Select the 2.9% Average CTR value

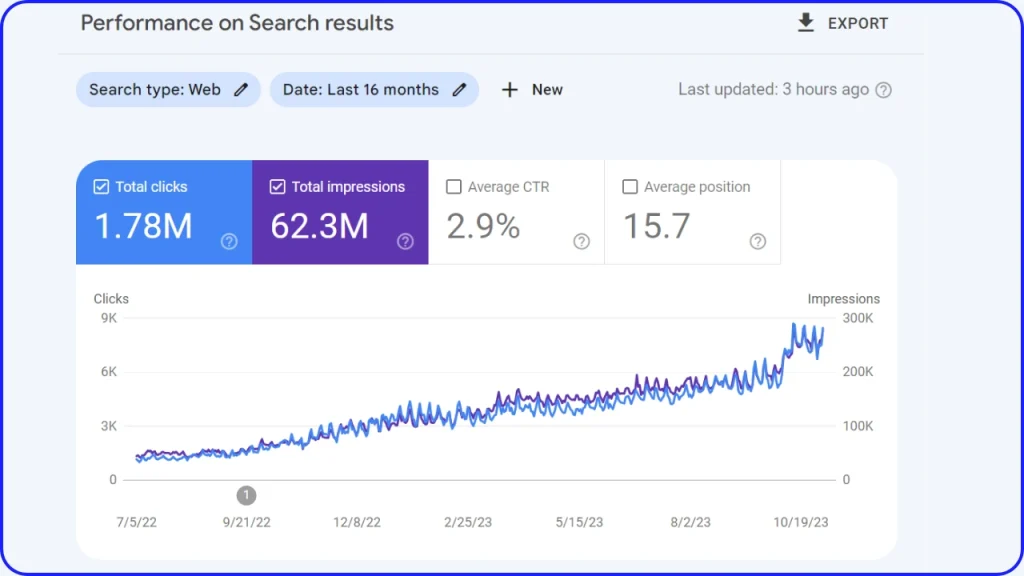tap(483, 227)
